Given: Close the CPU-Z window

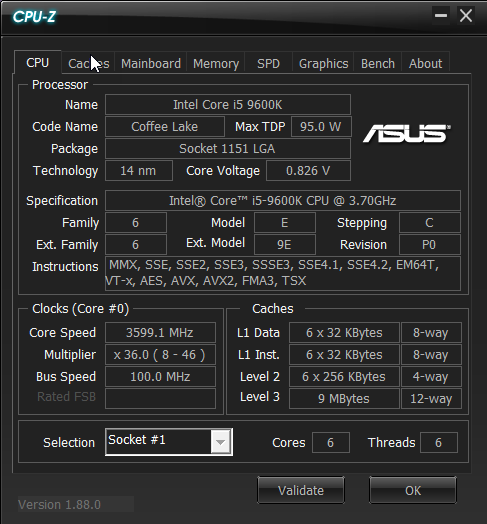Looking at the screenshot, I should coord(466,15).
